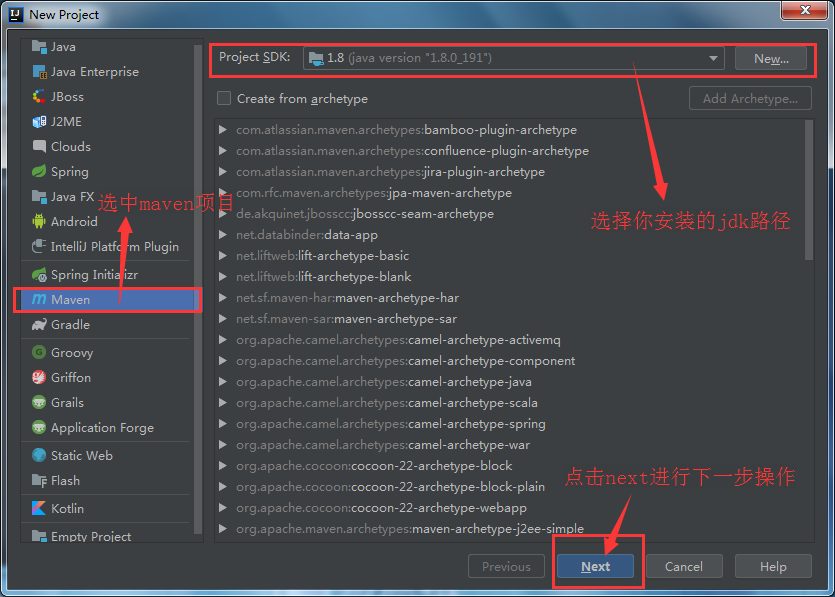
Task: Select Groovy project type label
Action: (x=72, y=353)
